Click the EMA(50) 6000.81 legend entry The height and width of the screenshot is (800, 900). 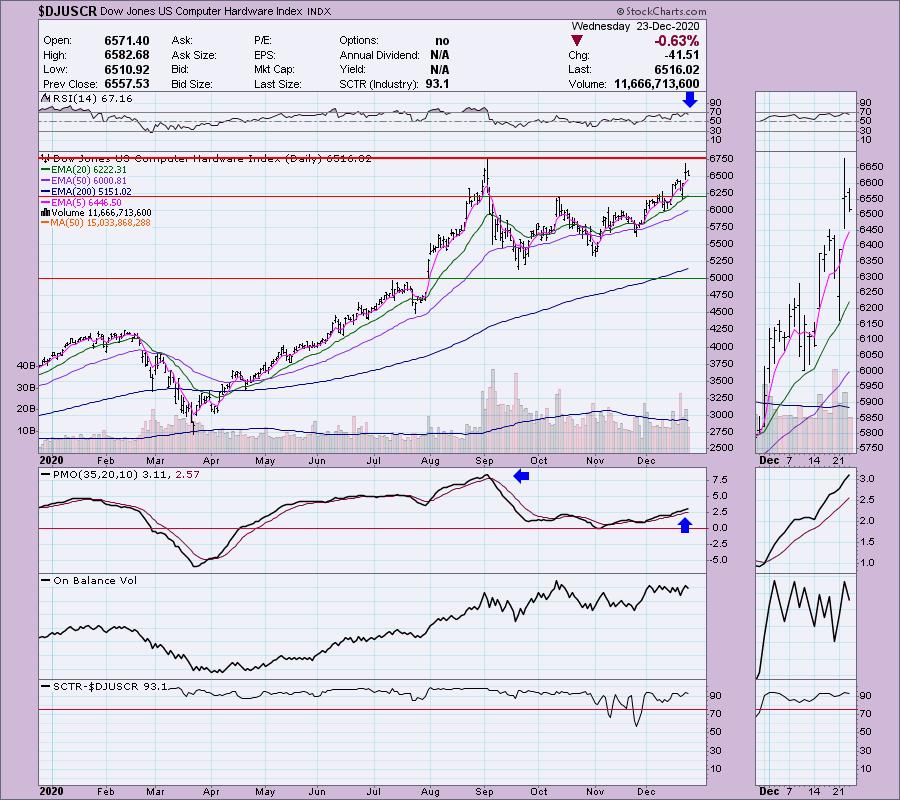click(x=89, y=181)
